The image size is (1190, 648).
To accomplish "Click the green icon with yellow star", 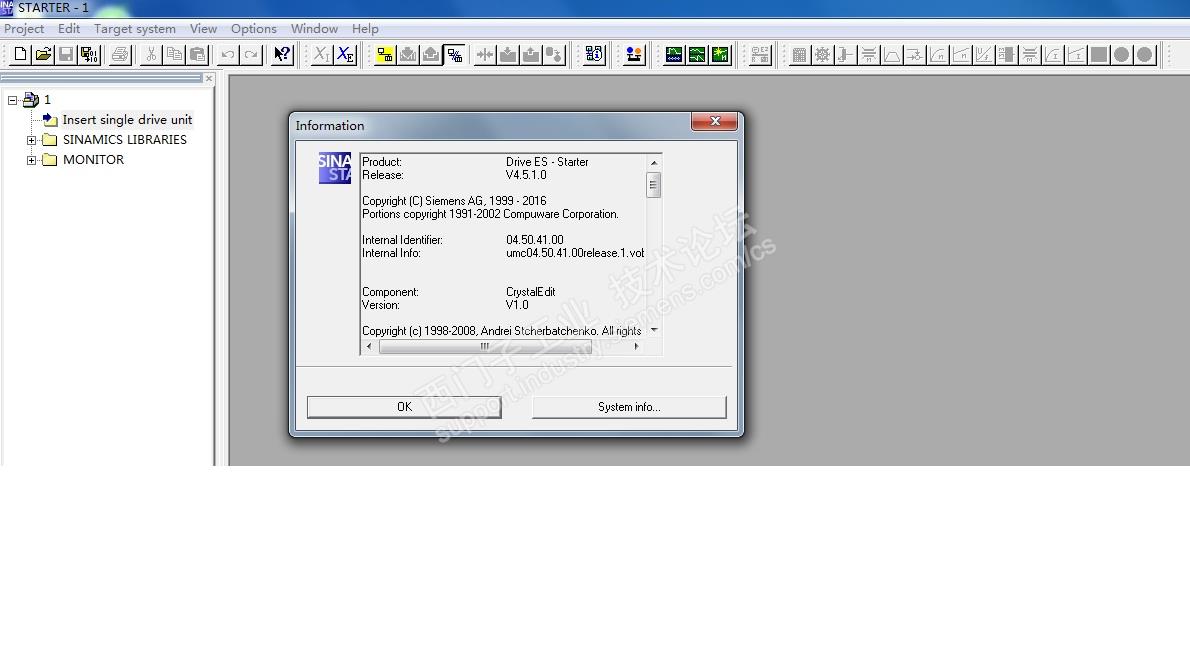I will pyautogui.click(x=719, y=55).
